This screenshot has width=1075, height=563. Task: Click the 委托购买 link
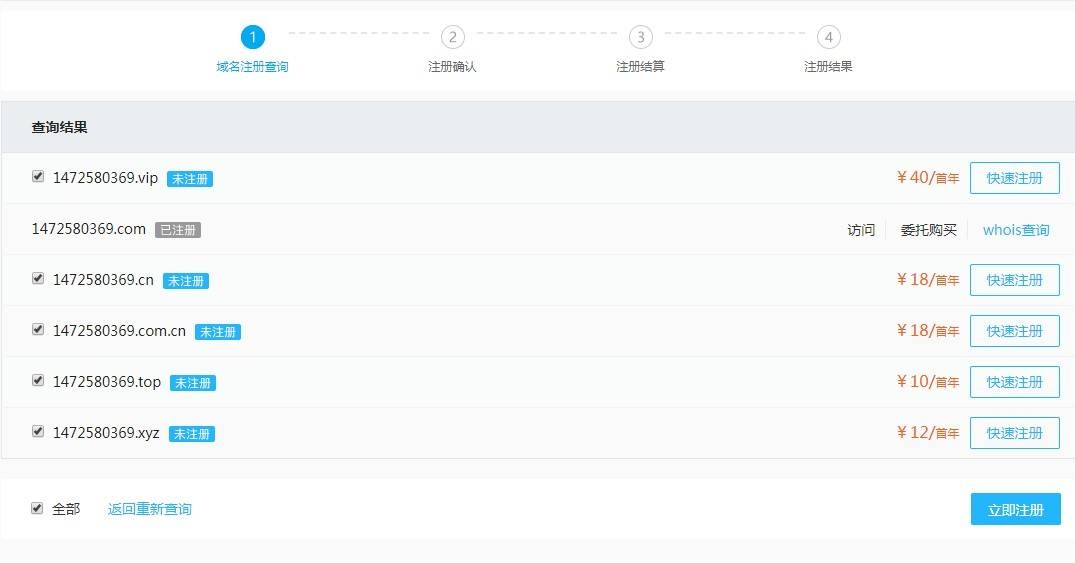pyautogui.click(x=928, y=230)
